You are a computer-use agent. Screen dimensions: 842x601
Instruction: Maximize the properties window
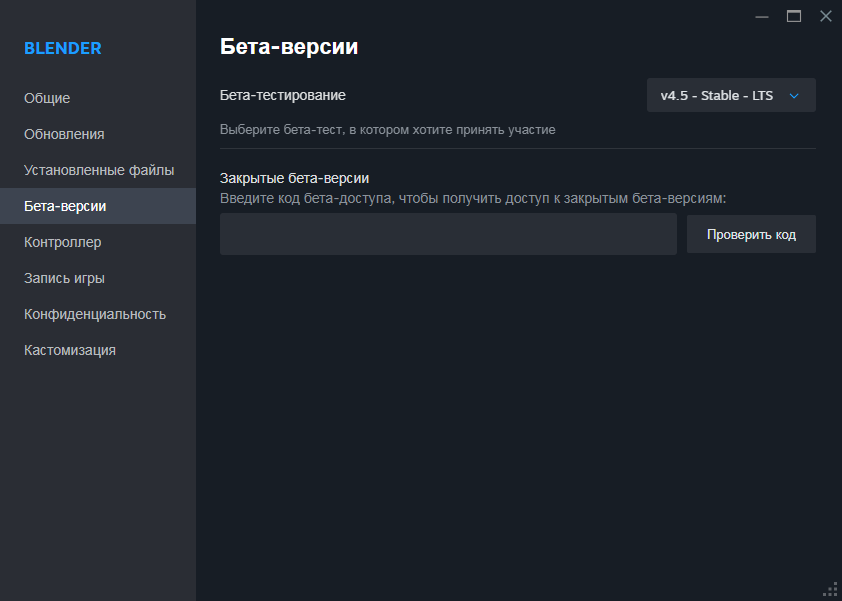pyautogui.click(x=794, y=16)
